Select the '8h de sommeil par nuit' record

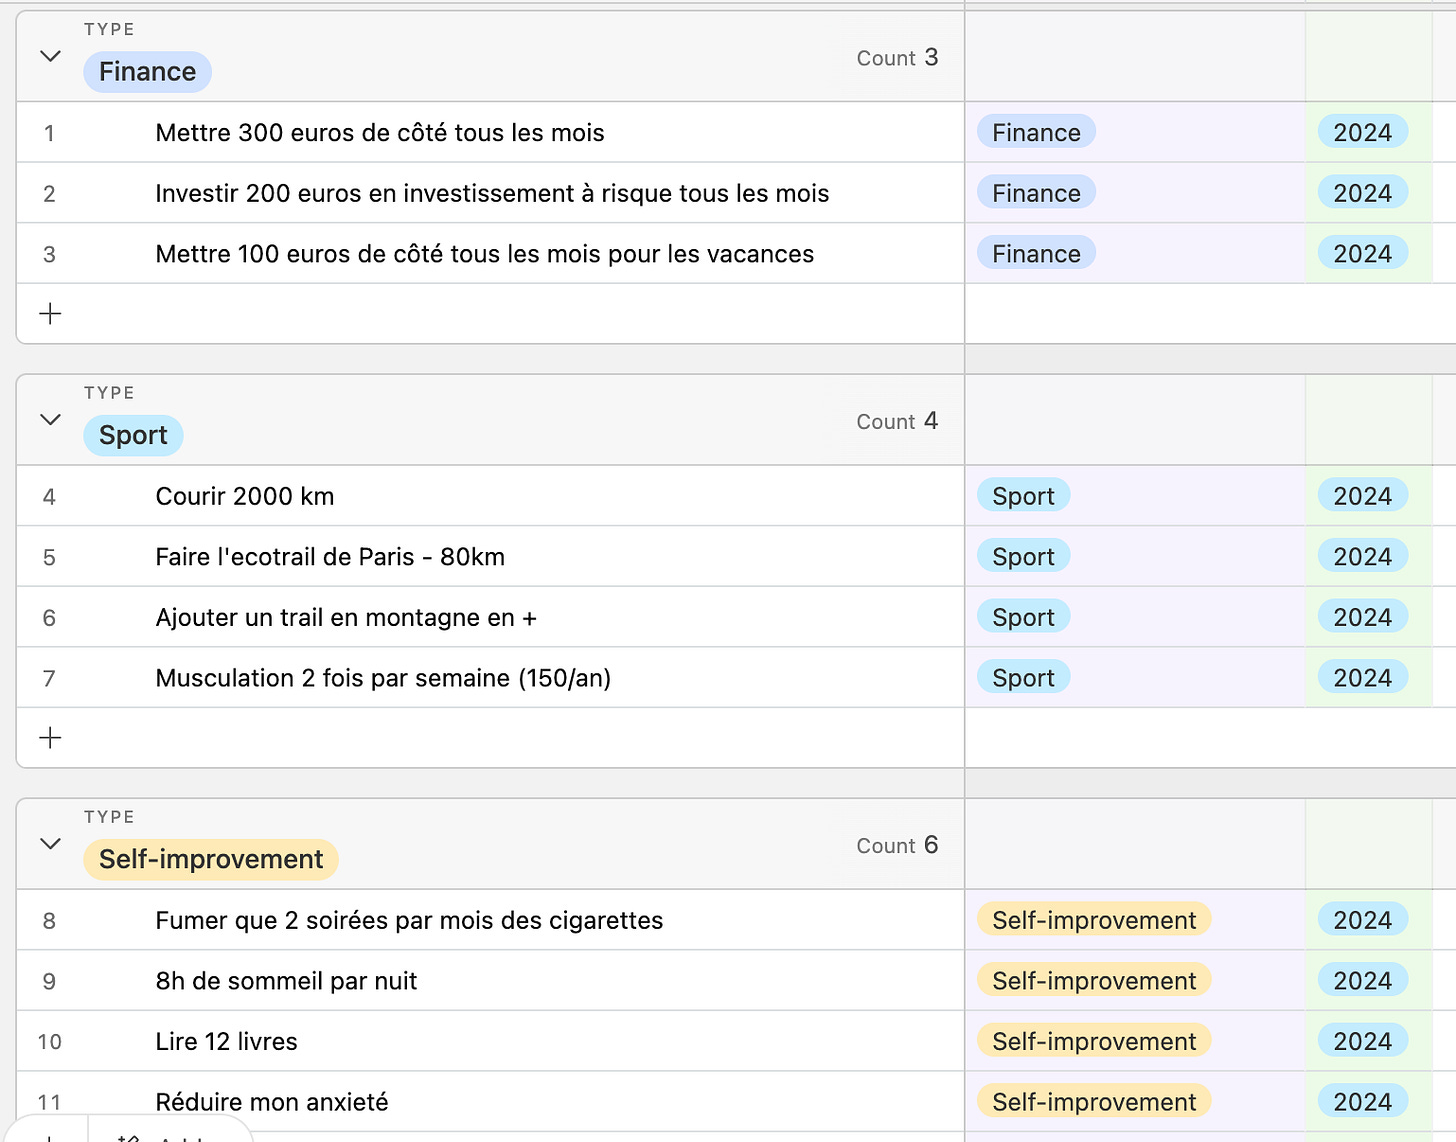click(x=286, y=981)
